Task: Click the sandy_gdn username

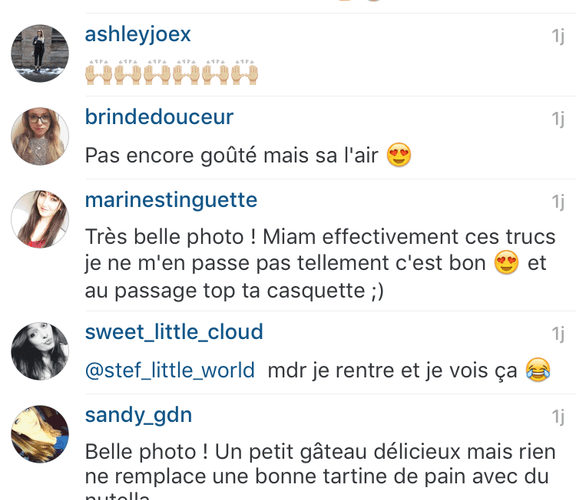Action: point(138,416)
